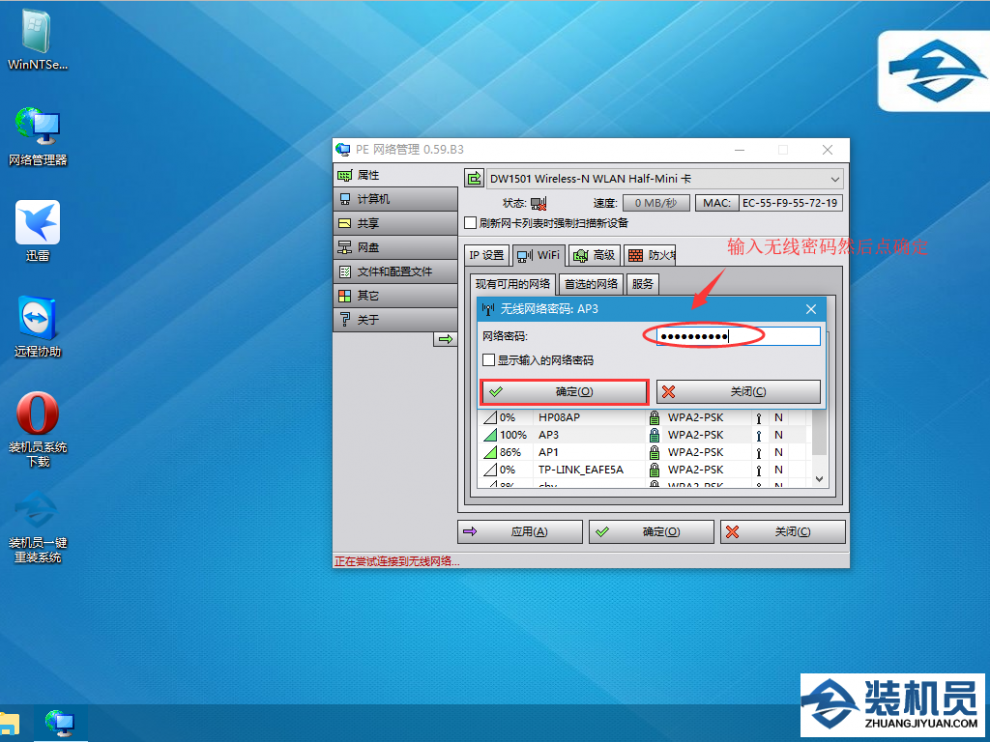The width and height of the screenshot is (990, 742).
Task: Open the 远程协助 TeamViewer icon
Action: coord(37,318)
